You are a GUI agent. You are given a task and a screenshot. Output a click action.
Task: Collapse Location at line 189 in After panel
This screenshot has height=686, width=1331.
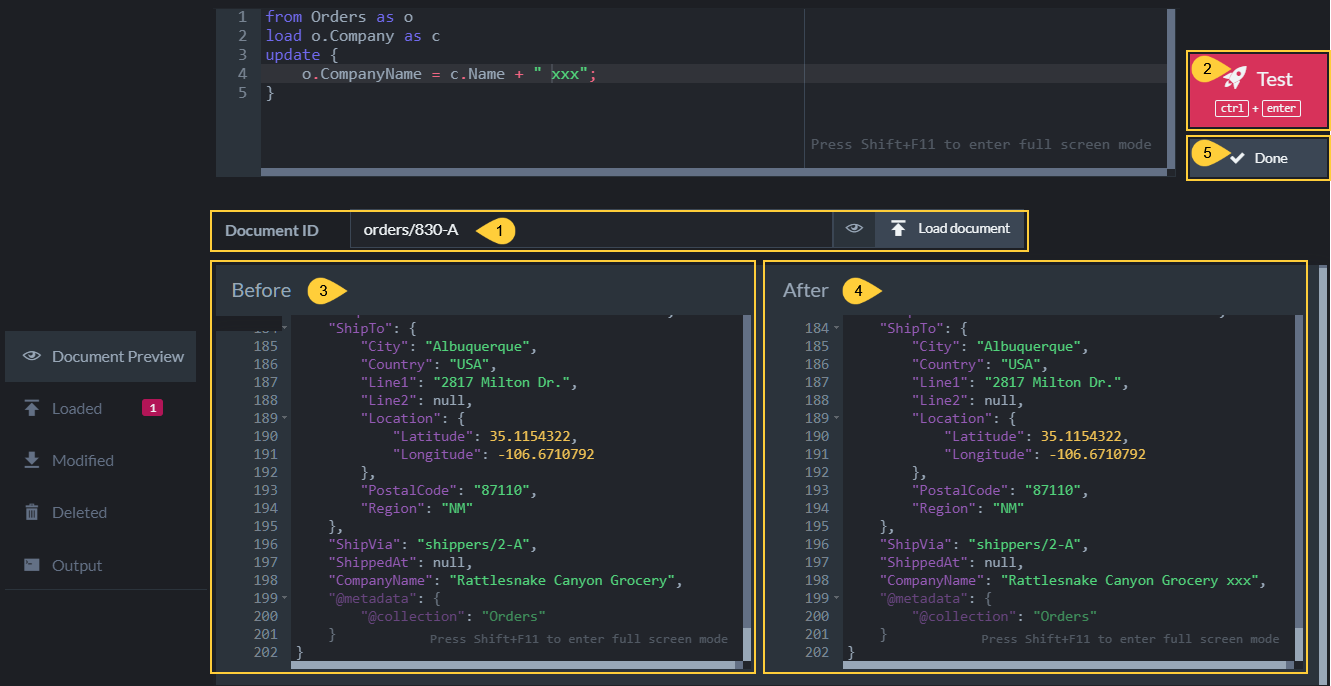(x=837, y=419)
